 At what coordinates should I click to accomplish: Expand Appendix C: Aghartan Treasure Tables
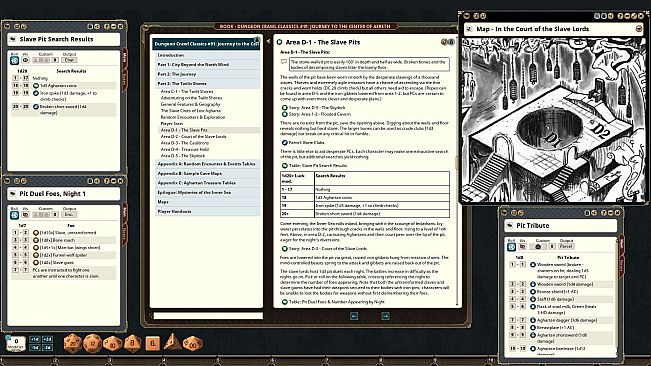click(x=208, y=183)
